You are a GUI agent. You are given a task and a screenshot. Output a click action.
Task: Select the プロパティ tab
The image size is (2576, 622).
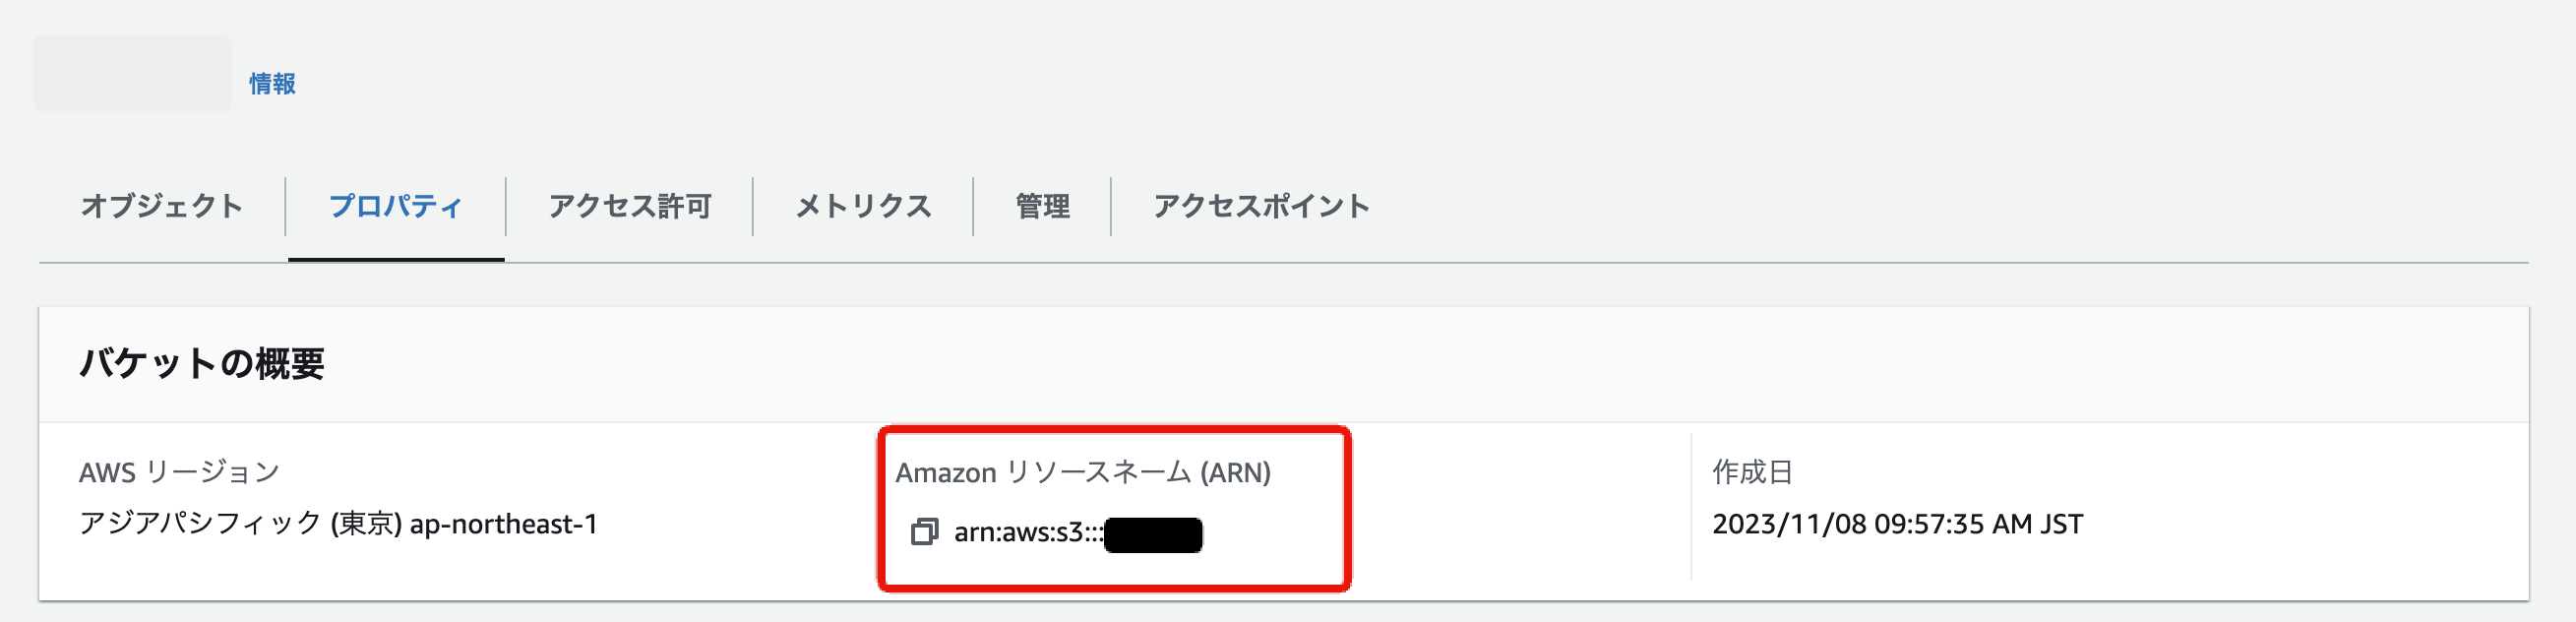pos(396,206)
